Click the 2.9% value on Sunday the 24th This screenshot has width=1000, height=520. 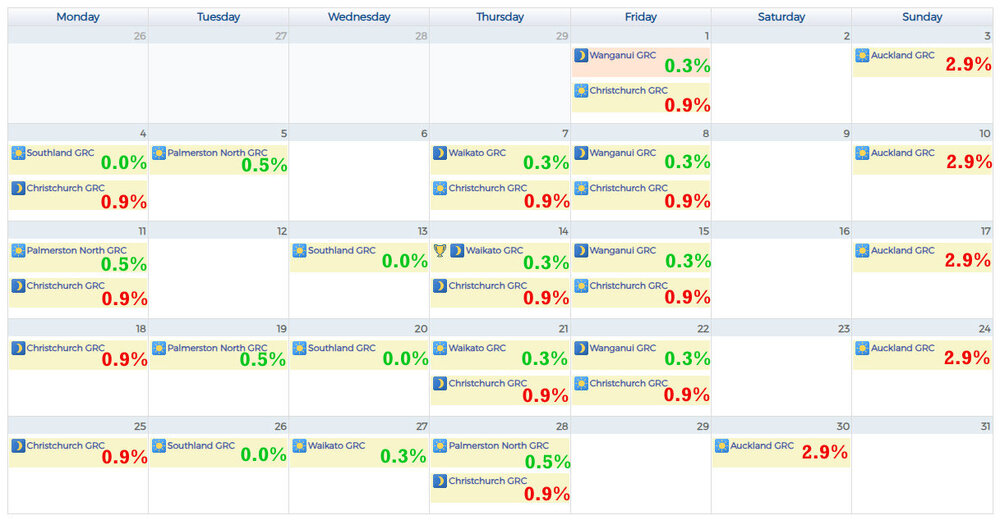968,358
